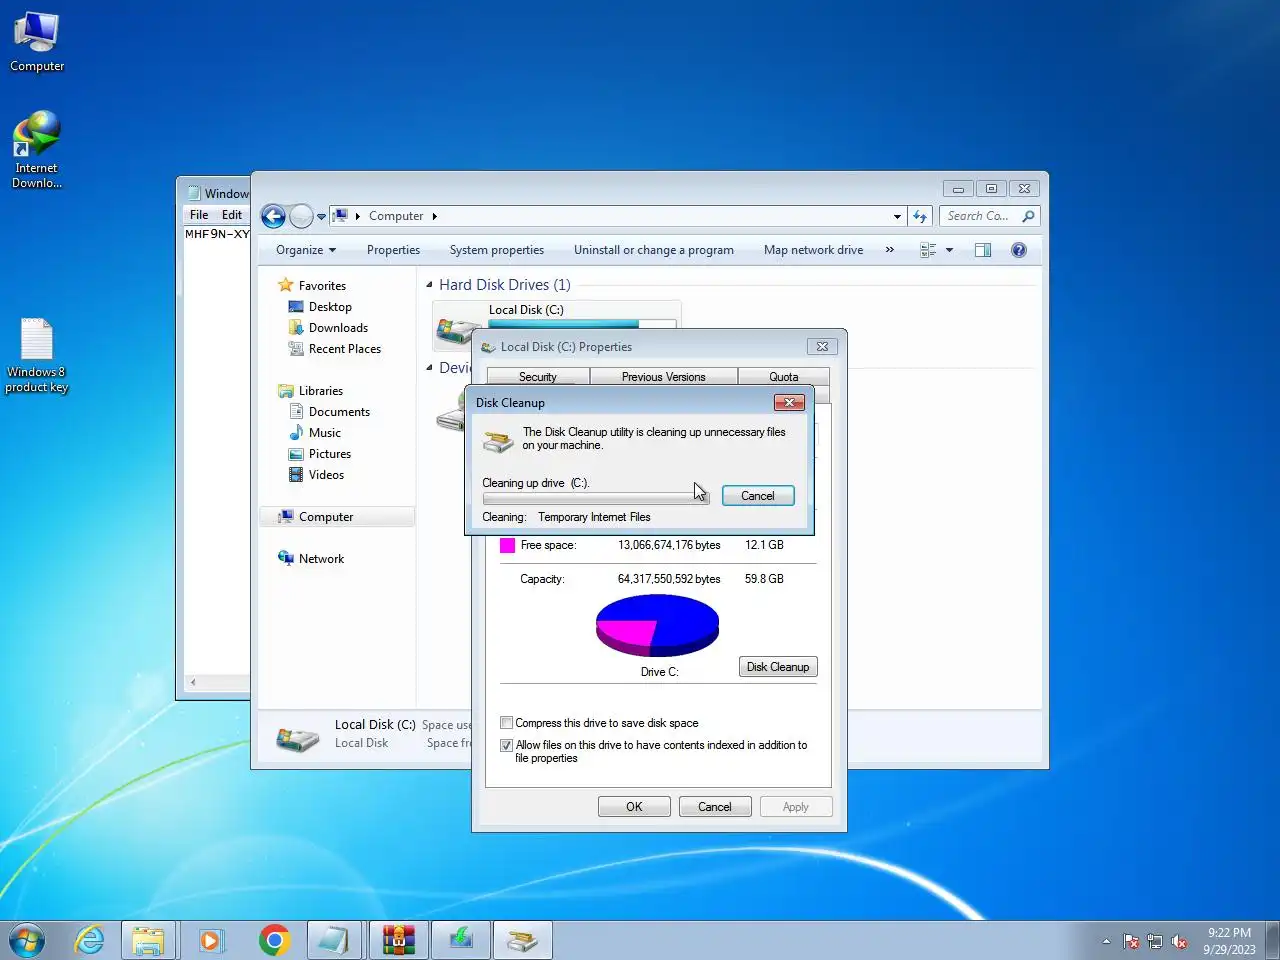
Task: Click the Back navigation arrow in Explorer
Action: tap(273, 216)
